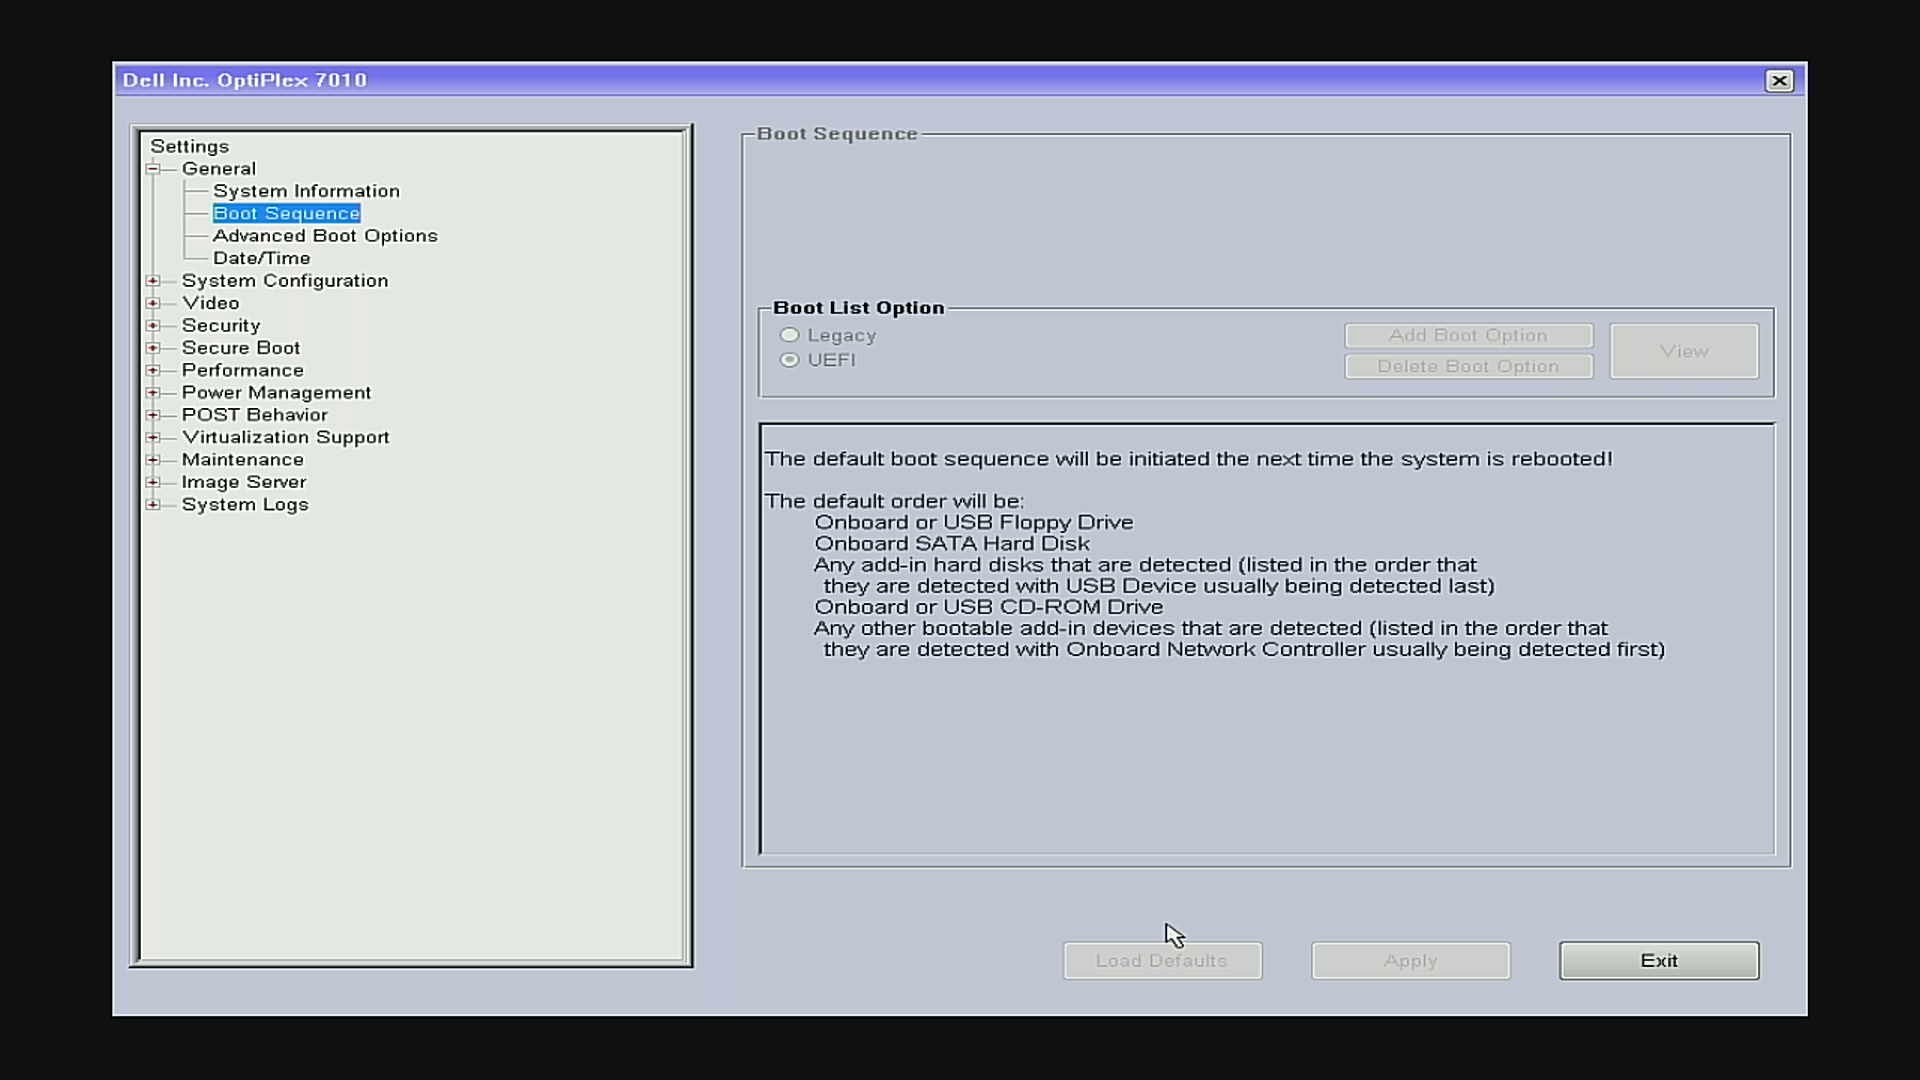Select the UEFI boot list option
This screenshot has height=1080, width=1920.
pos(790,360)
